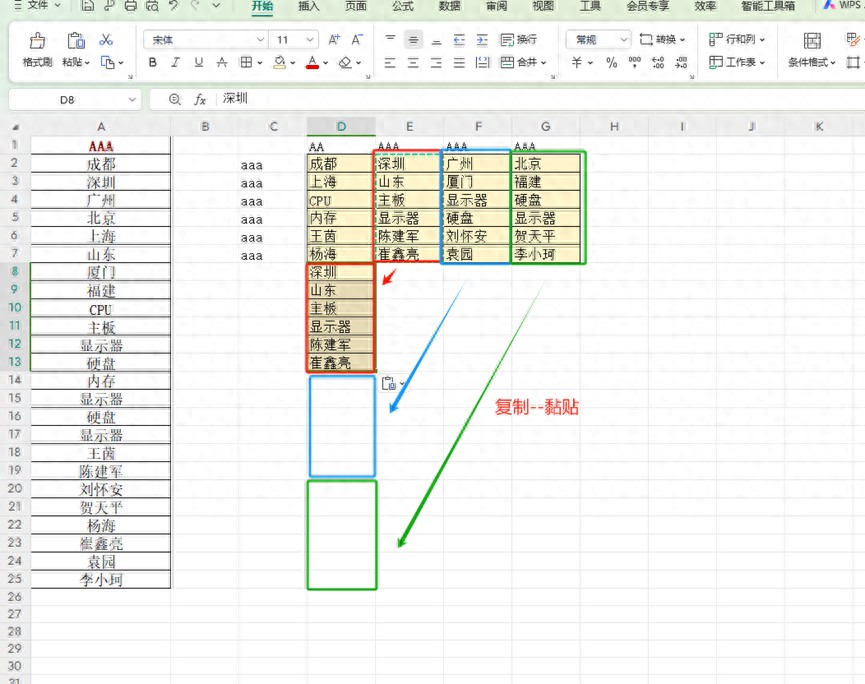Apply the red font color A
The image size is (865, 684).
click(312, 62)
